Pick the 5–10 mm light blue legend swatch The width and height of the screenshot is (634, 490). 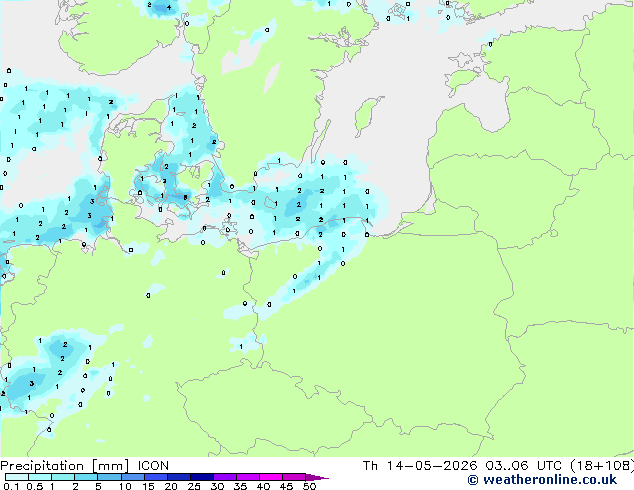tap(110, 477)
